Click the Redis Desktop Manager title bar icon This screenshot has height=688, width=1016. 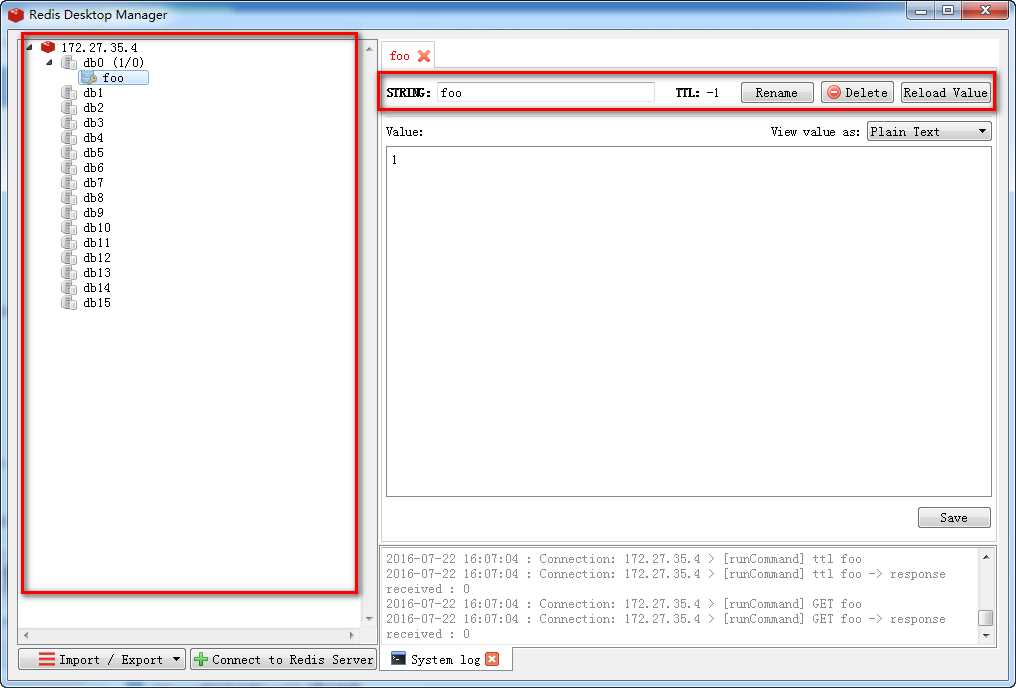coord(16,14)
